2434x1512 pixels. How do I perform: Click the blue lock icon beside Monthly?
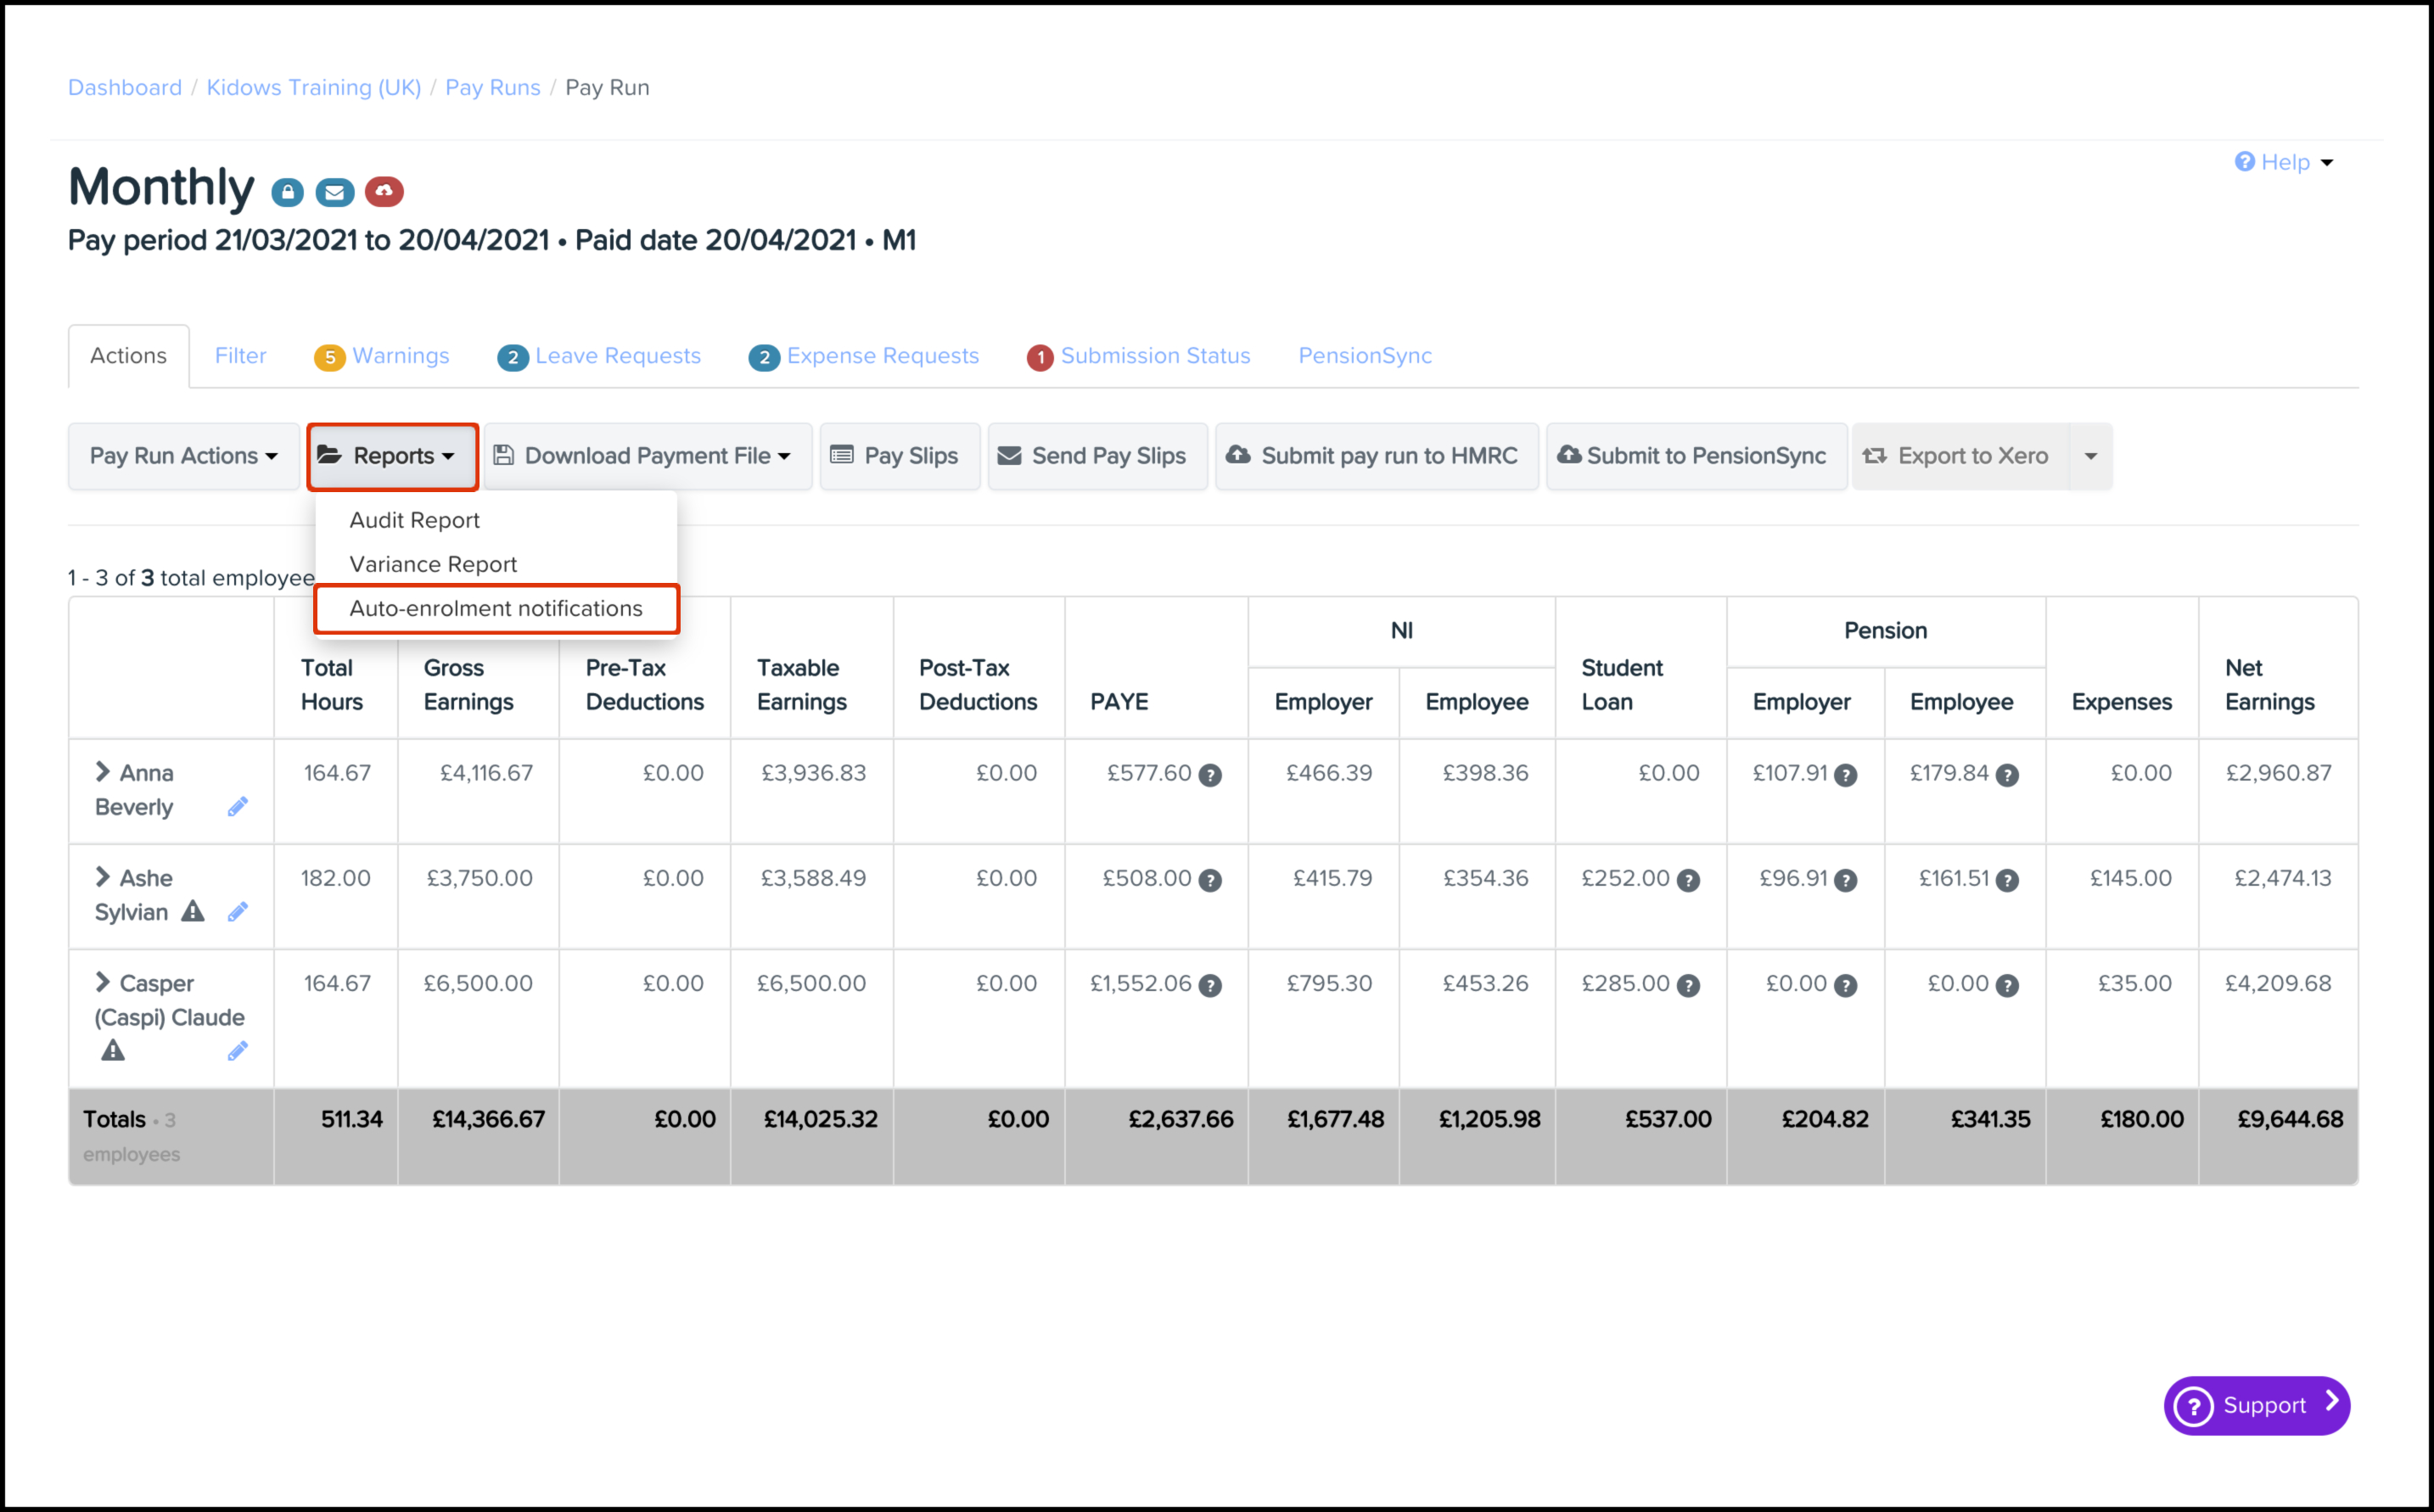coord(287,192)
